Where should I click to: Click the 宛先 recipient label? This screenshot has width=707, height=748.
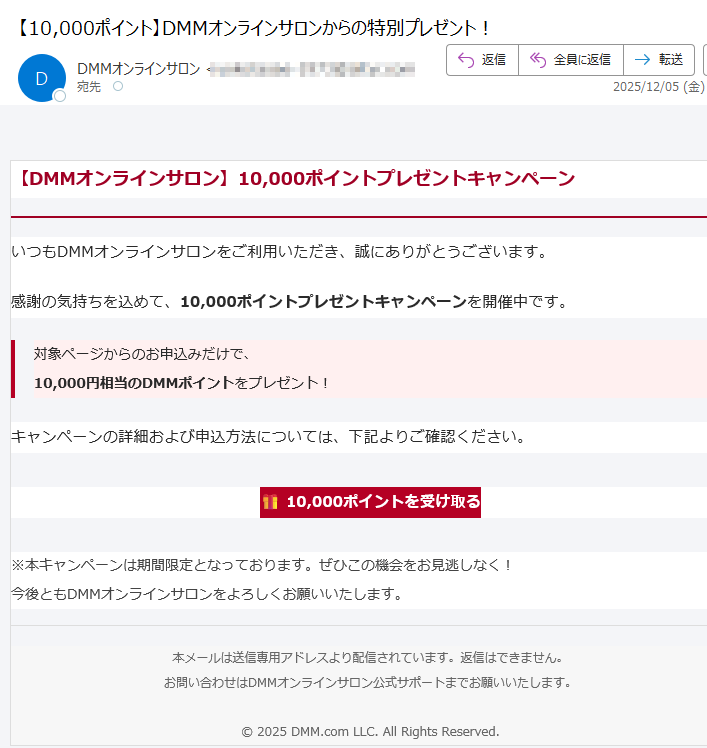pos(89,87)
